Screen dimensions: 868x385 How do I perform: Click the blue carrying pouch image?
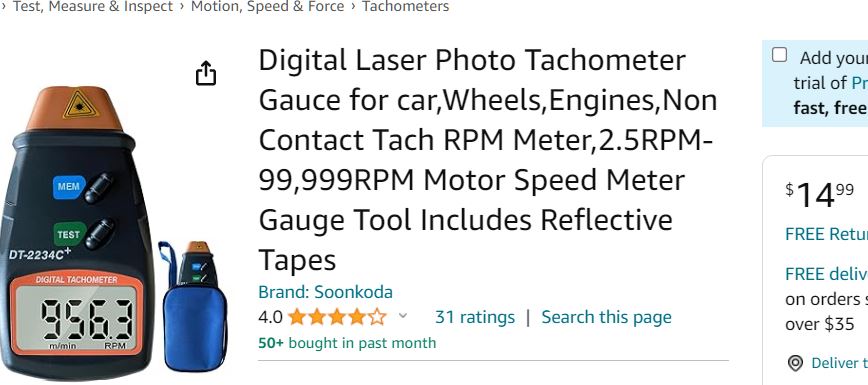tap(193, 306)
